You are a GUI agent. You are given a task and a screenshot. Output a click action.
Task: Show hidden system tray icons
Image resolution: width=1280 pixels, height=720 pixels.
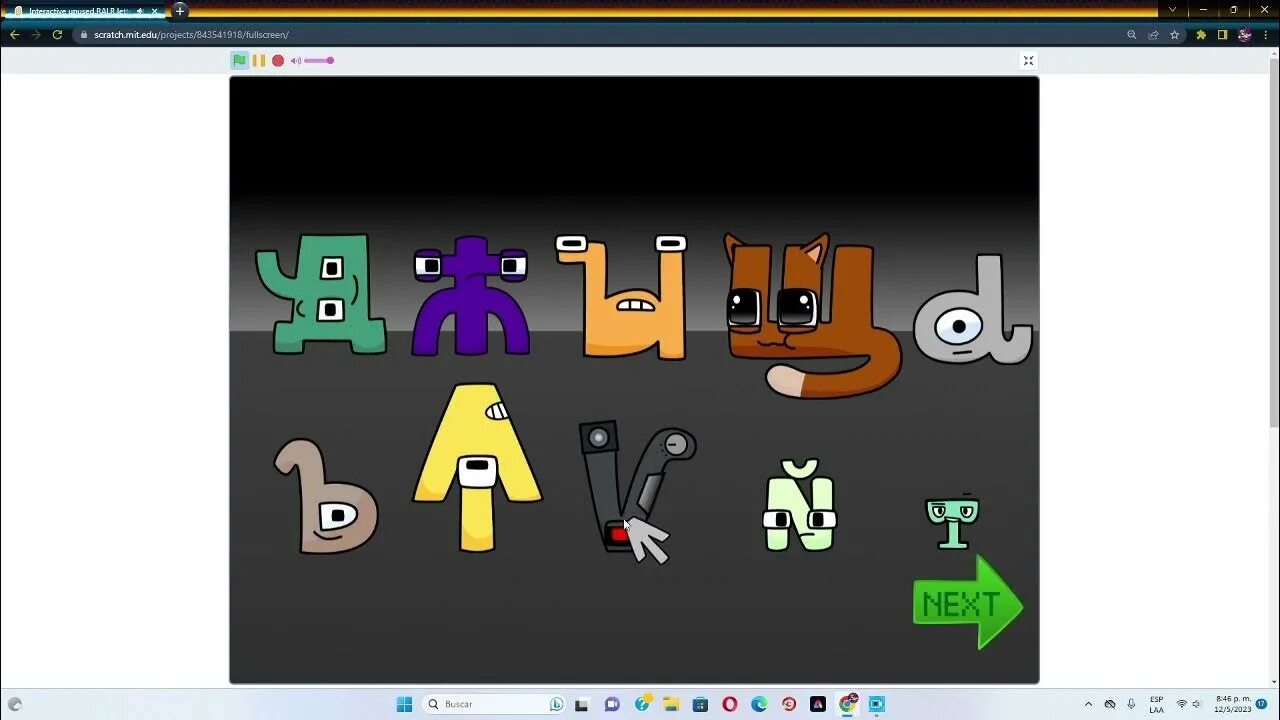point(1088,704)
